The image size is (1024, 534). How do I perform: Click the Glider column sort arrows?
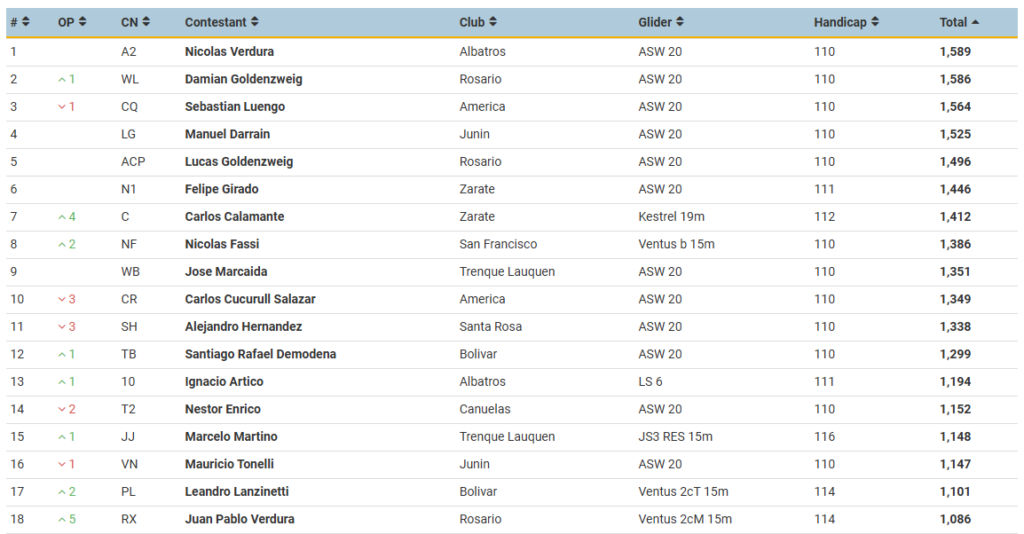tap(680, 22)
